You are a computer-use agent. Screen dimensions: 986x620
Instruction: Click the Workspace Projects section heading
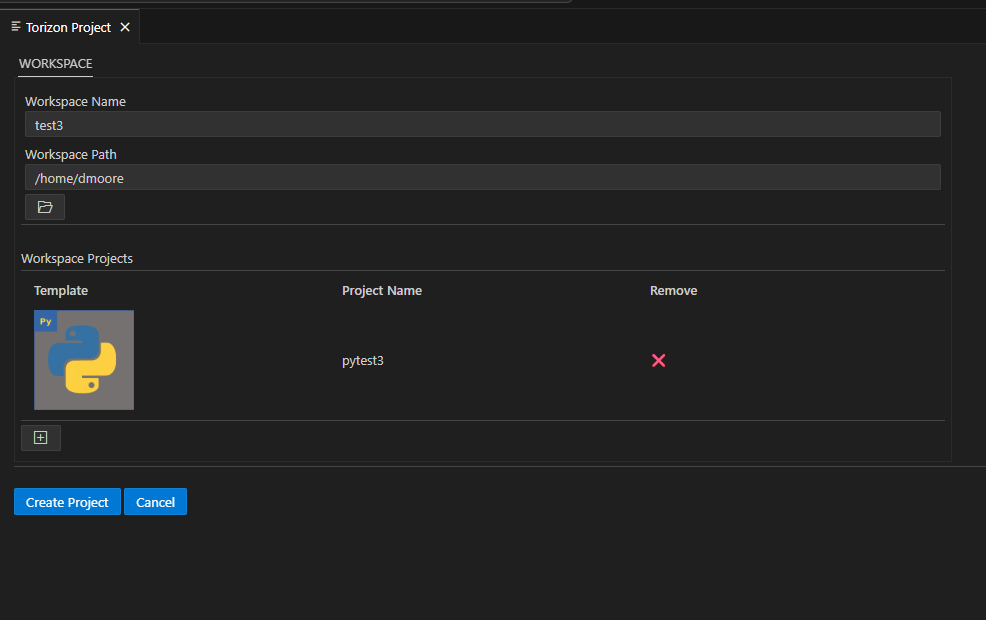(x=77, y=258)
